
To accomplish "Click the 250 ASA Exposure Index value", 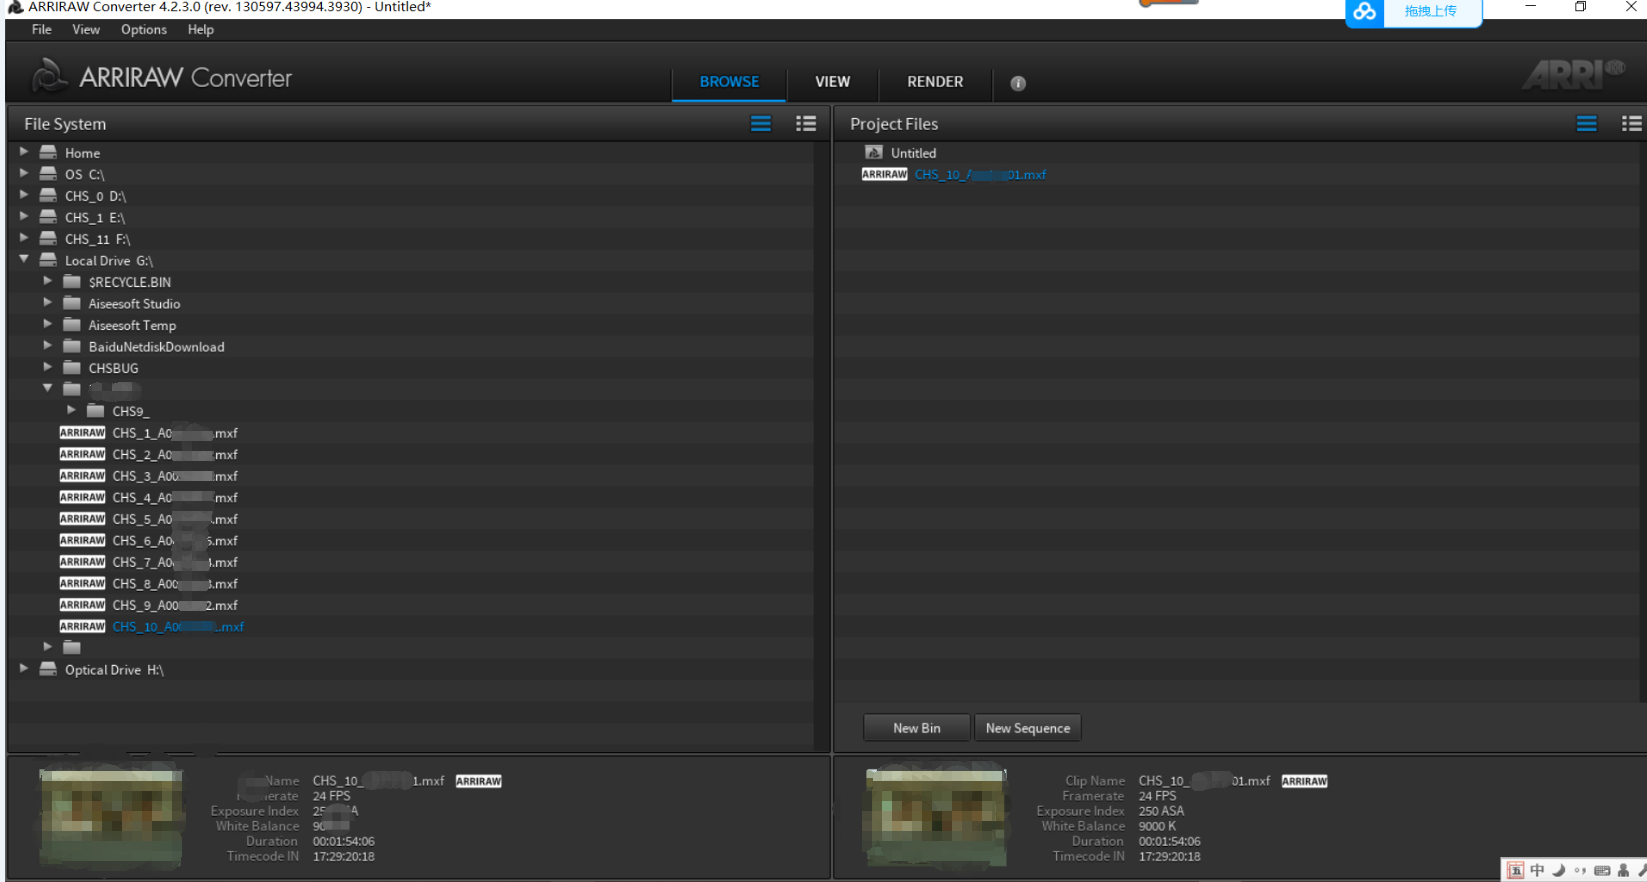I will tap(1161, 811).
